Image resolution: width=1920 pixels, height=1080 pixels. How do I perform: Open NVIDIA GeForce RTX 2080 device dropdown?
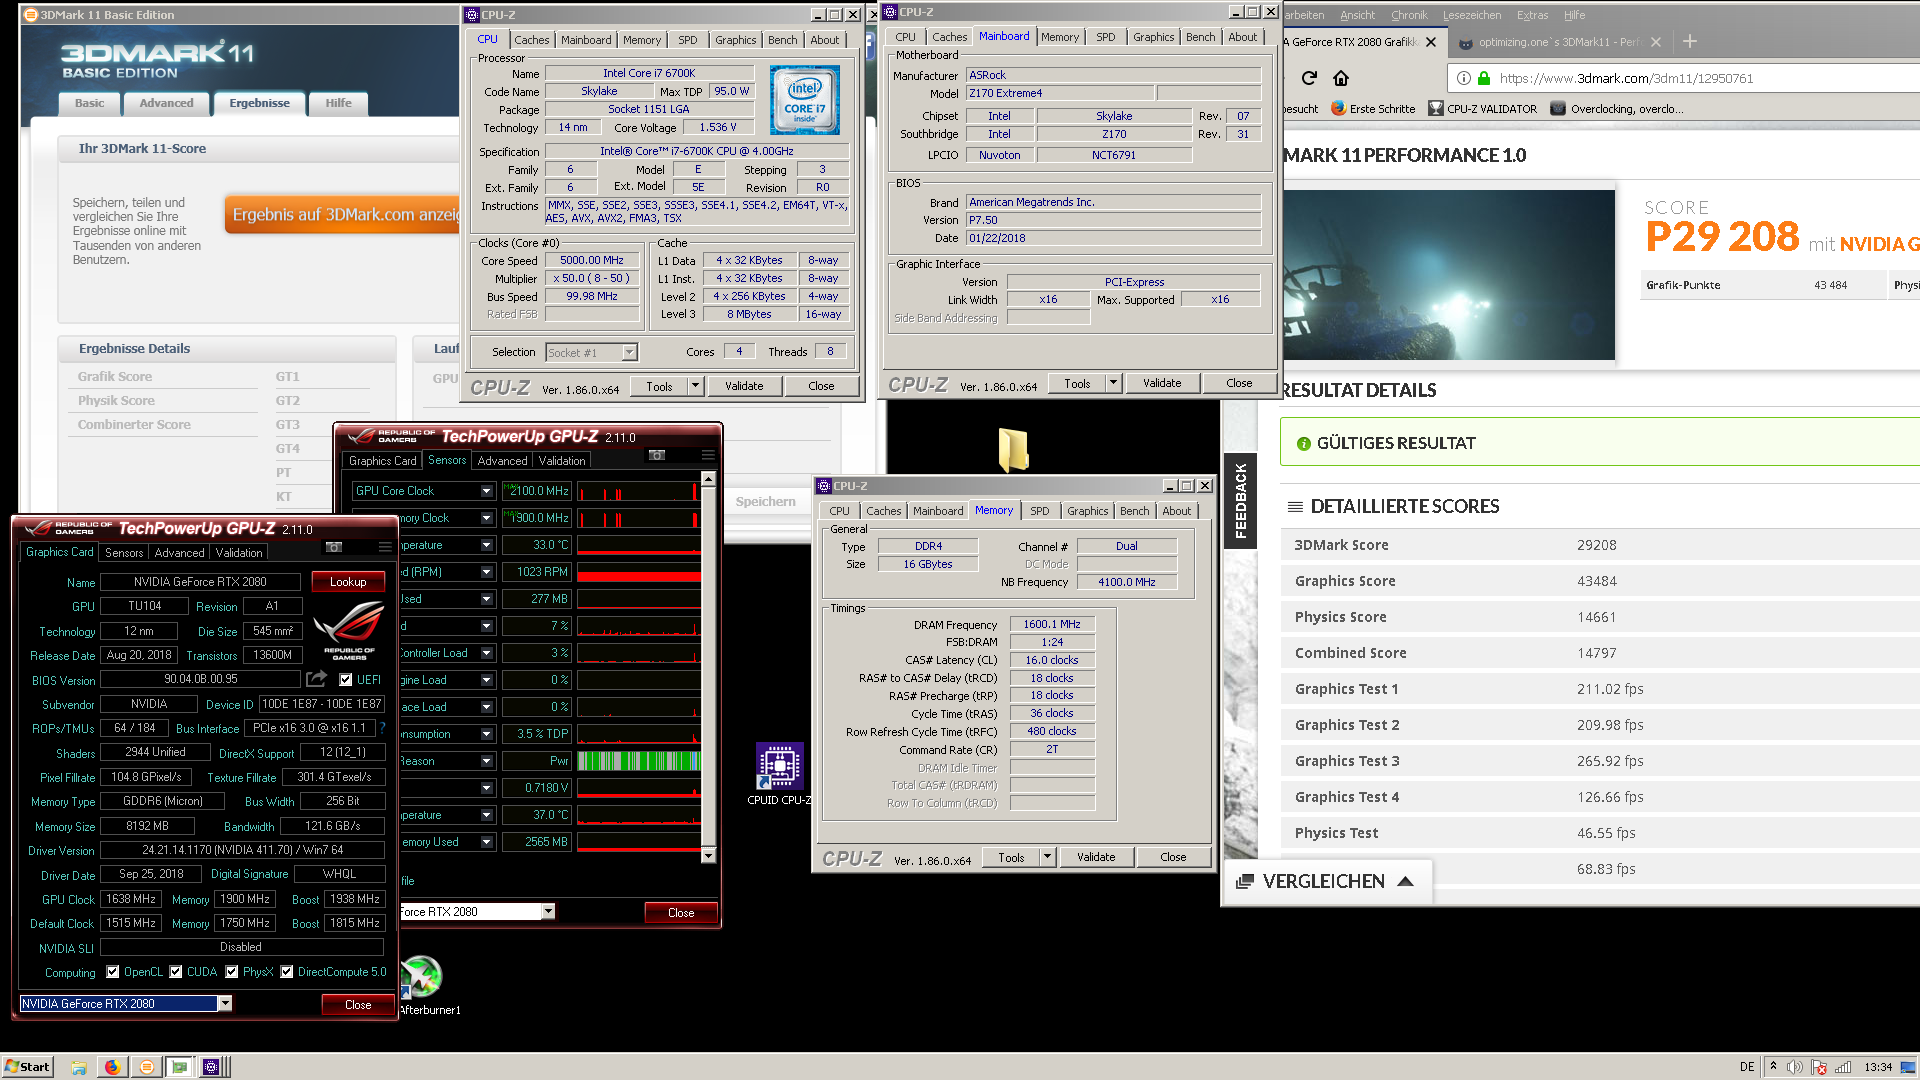pyautogui.click(x=225, y=1003)
